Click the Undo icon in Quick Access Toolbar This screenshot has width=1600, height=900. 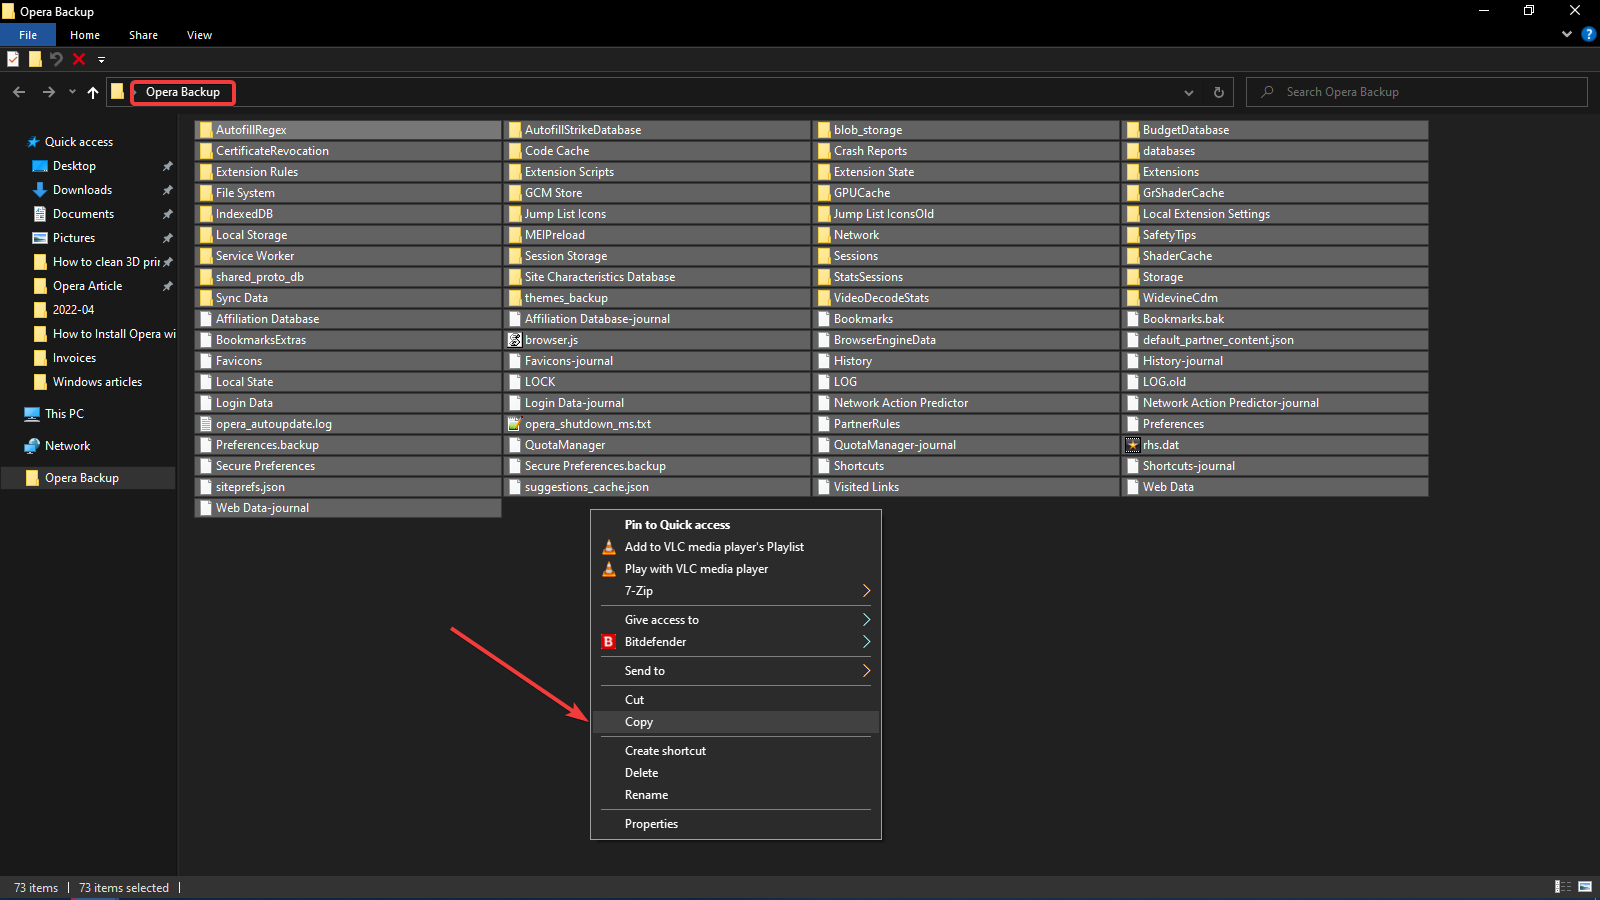coord(56,59)
